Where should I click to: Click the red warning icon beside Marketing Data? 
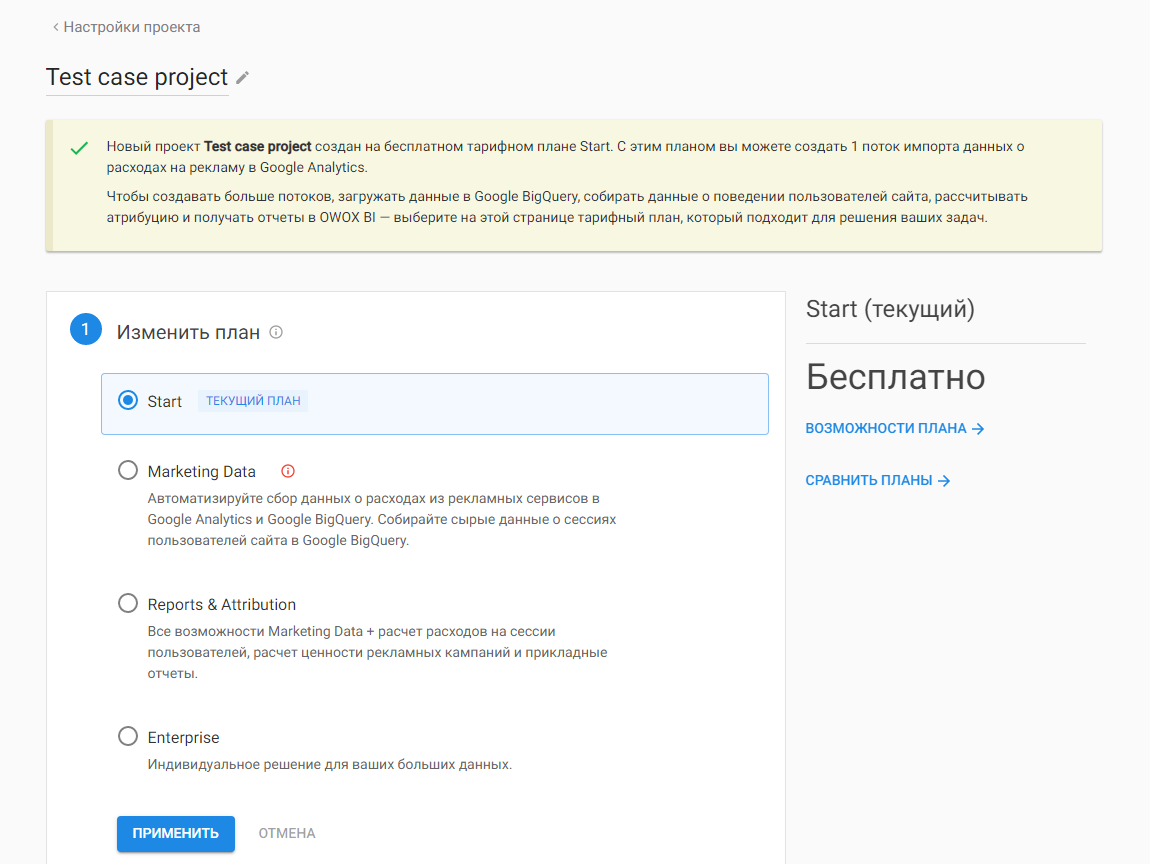coord(288,471)
